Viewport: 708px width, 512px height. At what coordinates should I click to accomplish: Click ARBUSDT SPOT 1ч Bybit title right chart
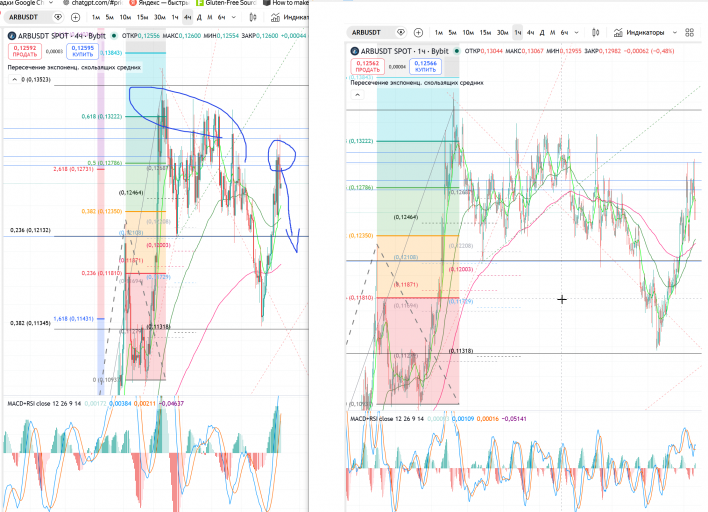coord(404,51)
